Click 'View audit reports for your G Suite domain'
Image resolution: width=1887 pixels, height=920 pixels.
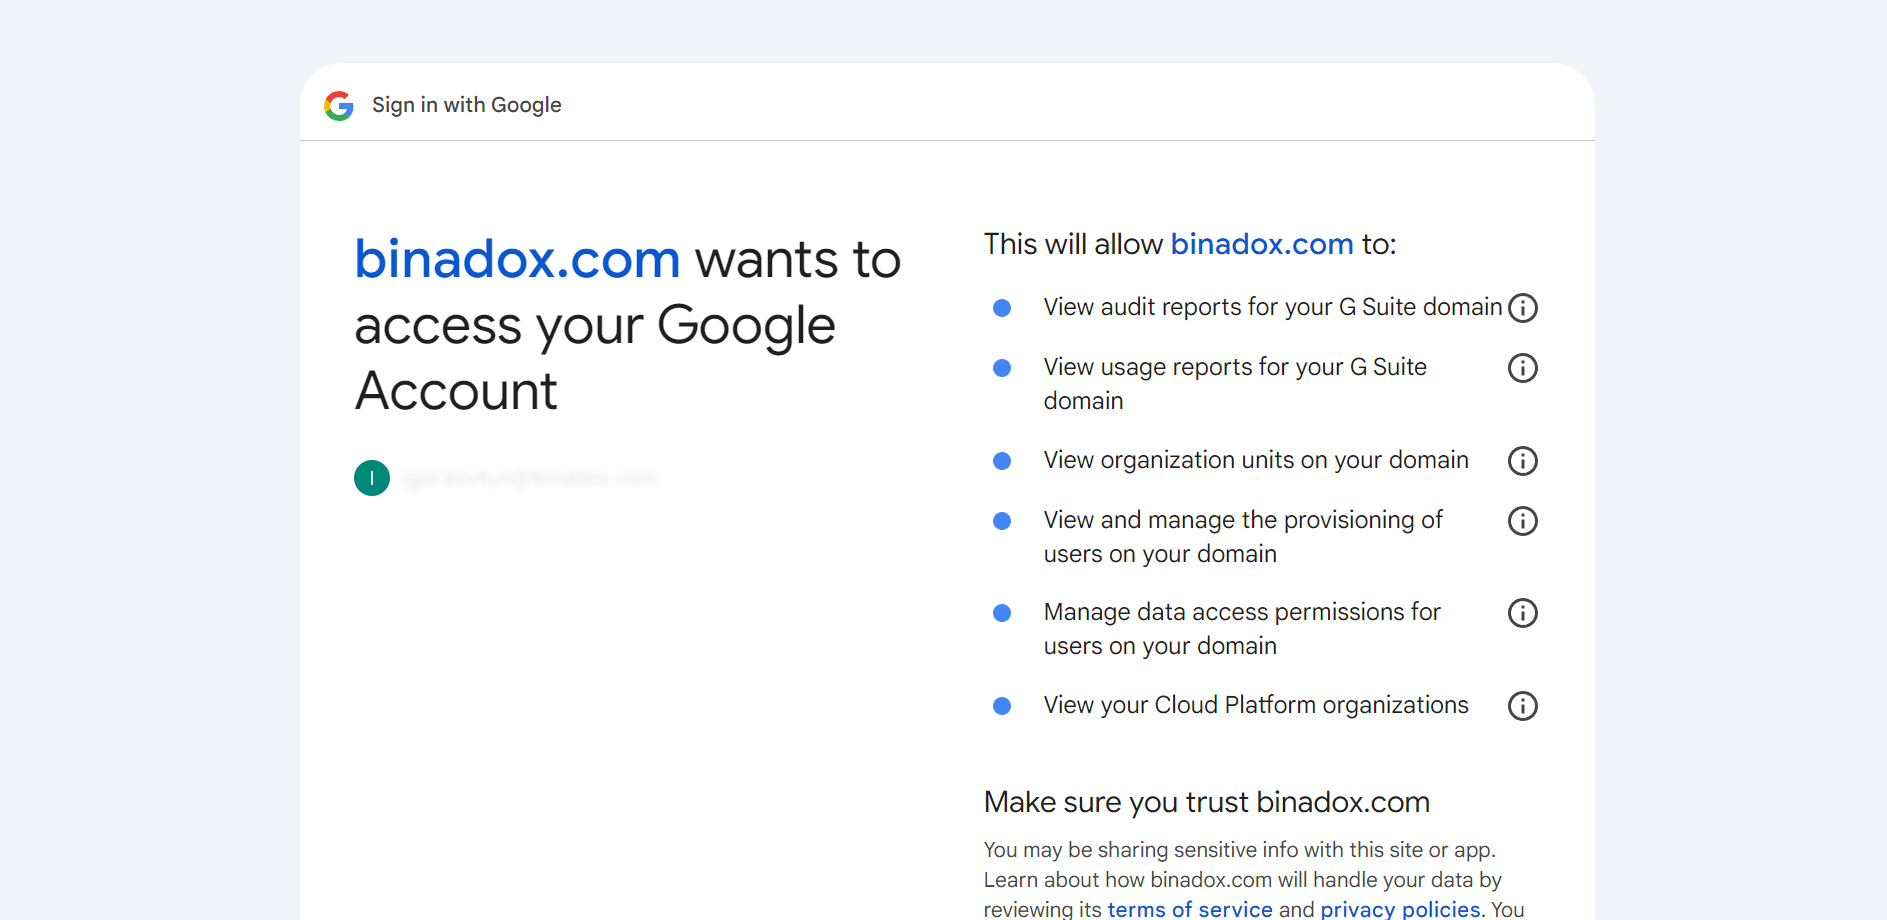[1273, 307]
